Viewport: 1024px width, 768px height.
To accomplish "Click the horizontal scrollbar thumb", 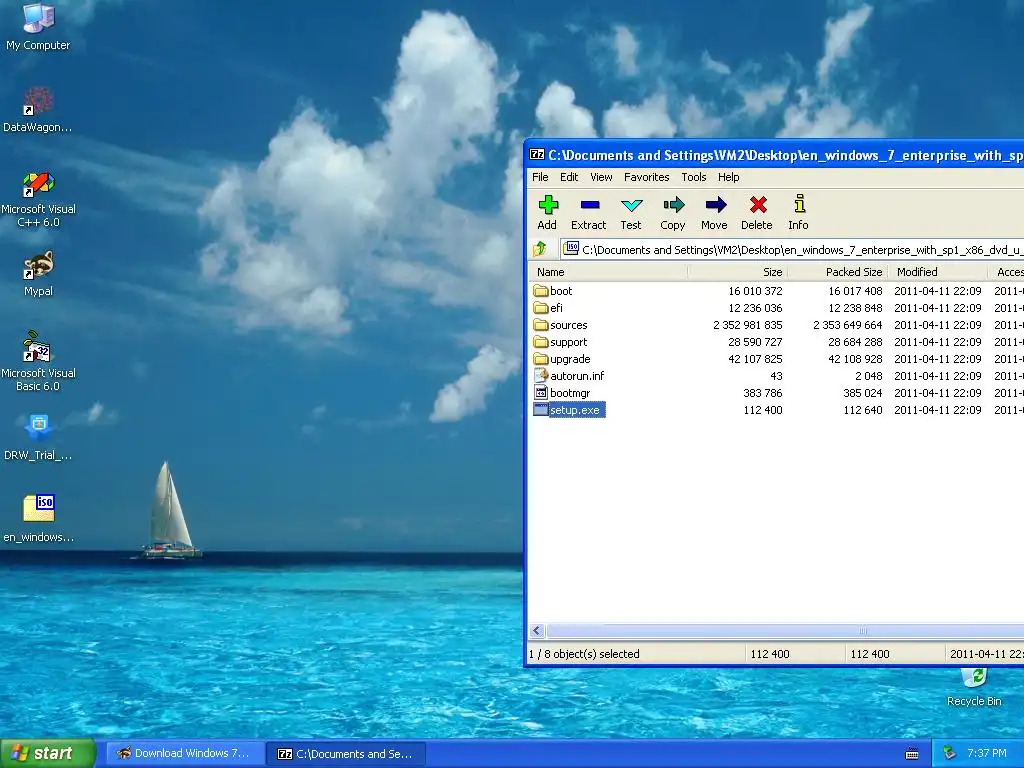I will point(785,630).
